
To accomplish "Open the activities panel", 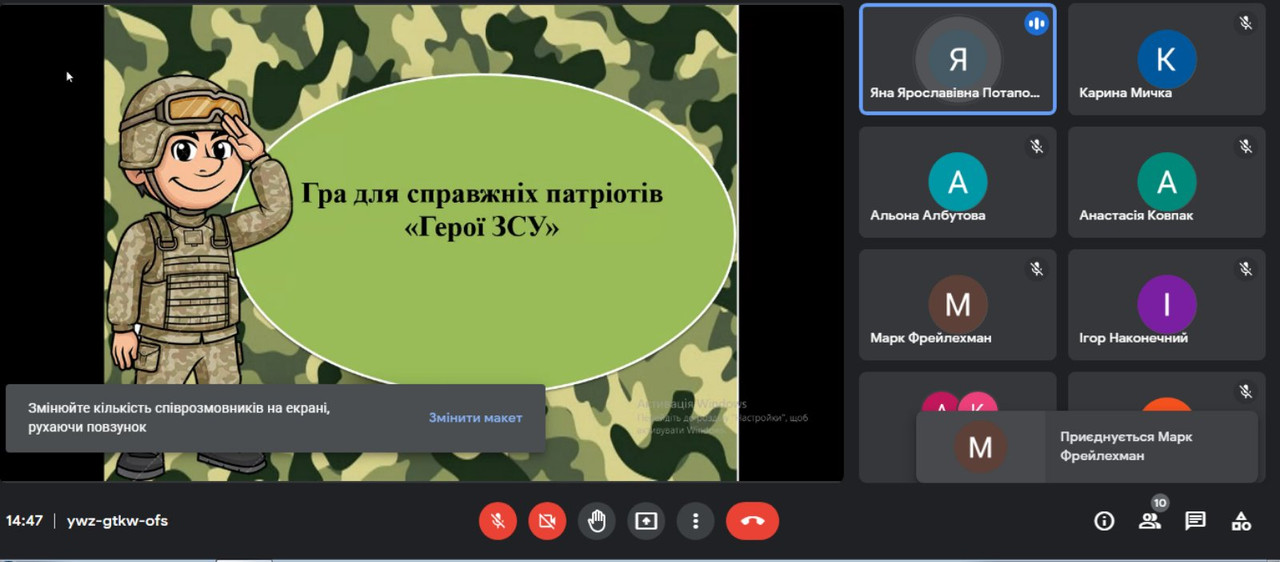I will 1241,521.
